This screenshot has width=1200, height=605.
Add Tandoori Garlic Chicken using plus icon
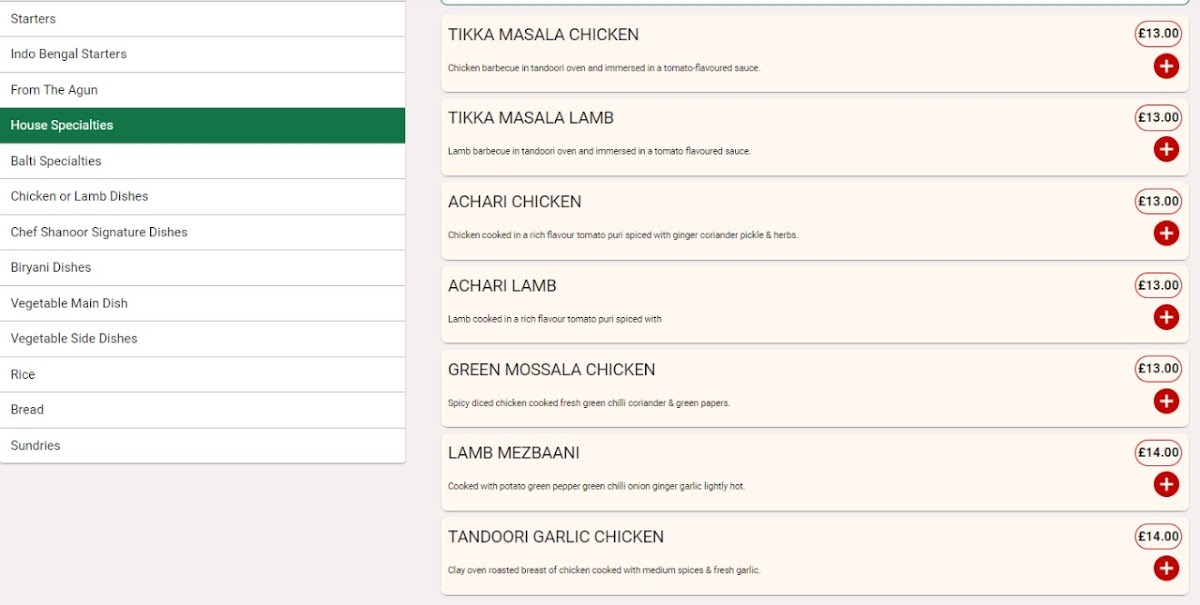(1166, 568)
